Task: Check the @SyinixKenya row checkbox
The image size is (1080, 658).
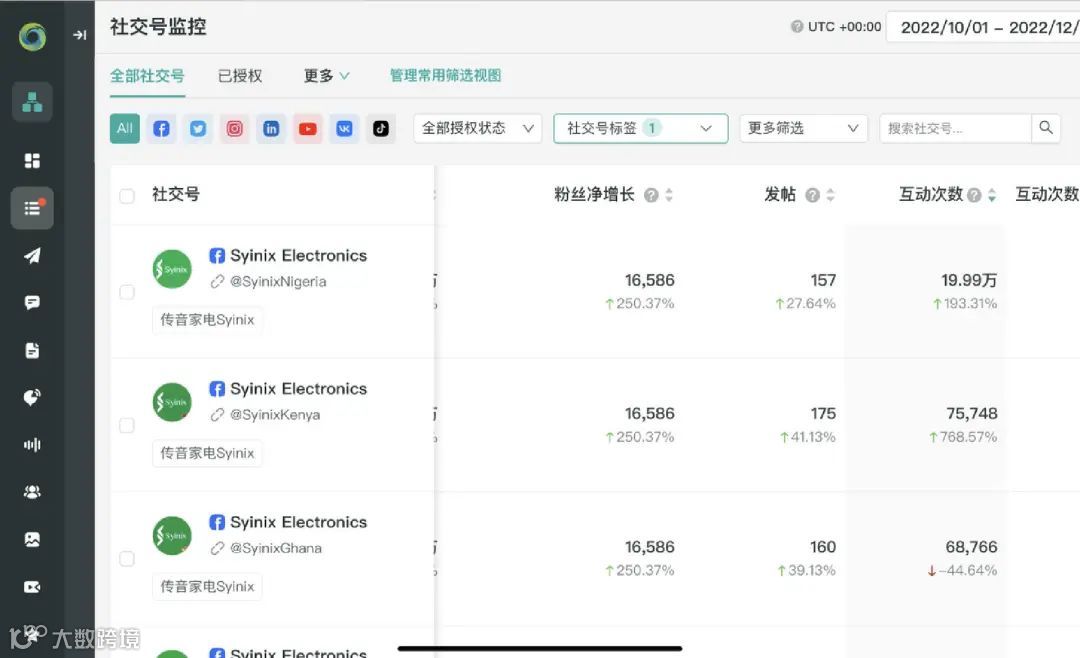Action: pos(127,425)
